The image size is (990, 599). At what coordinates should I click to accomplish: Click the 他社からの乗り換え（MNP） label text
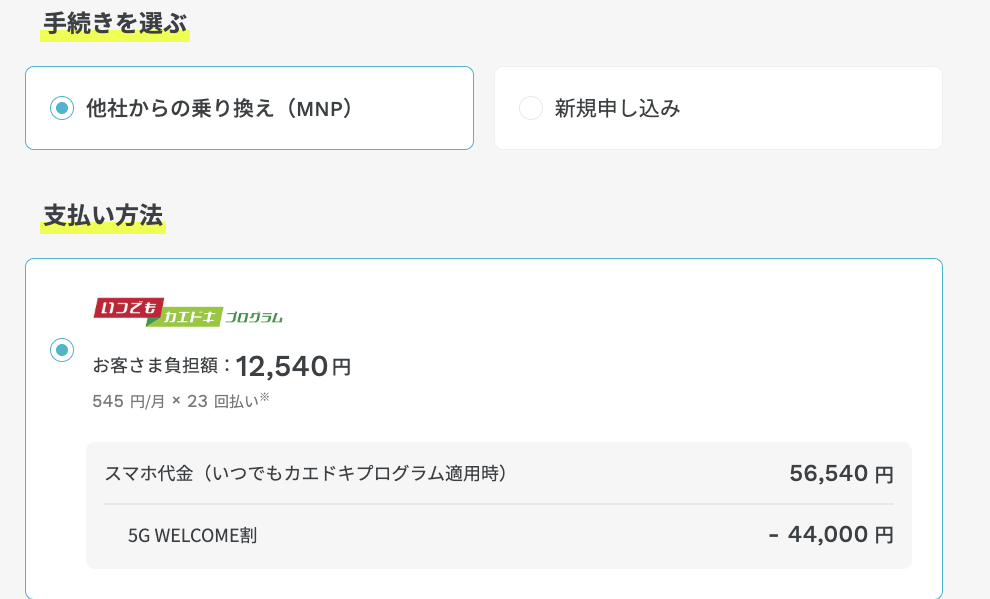point(220,108)
